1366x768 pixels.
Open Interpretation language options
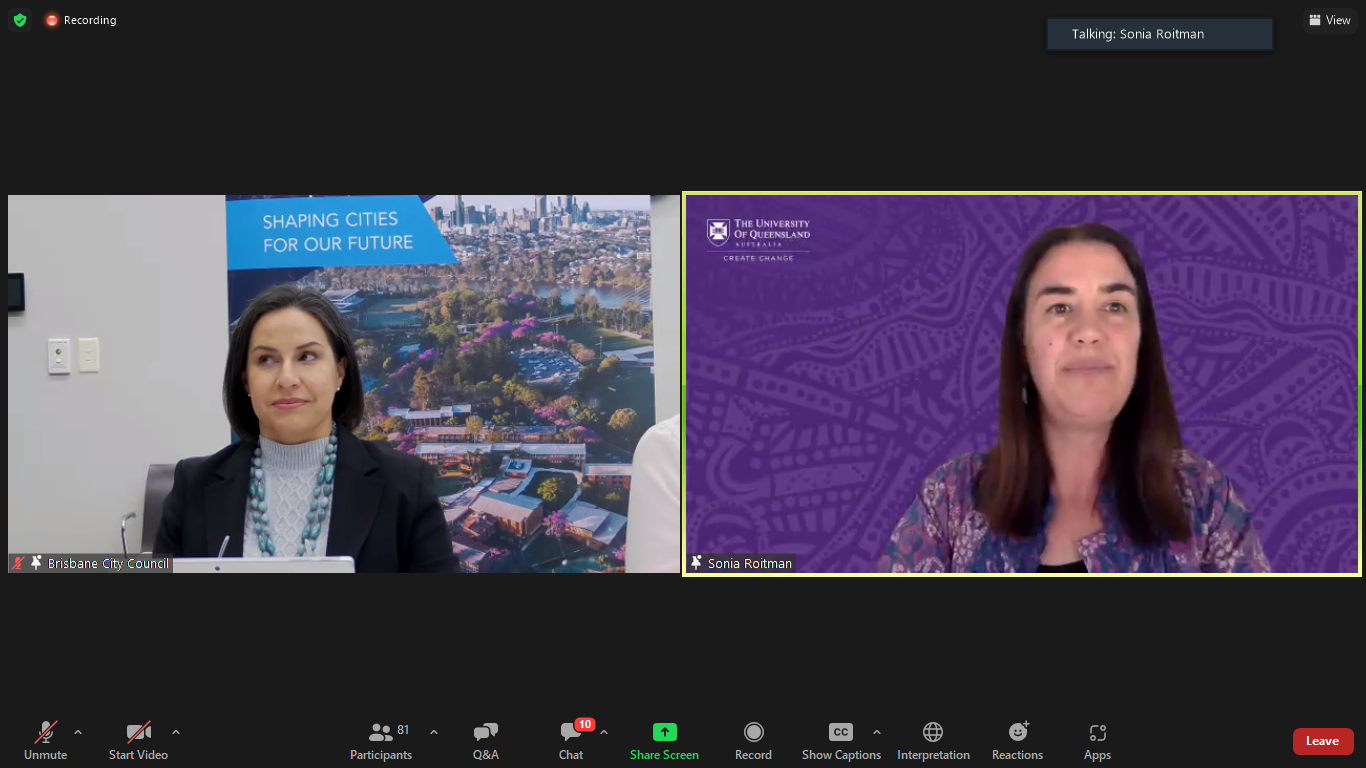point(933,741)
